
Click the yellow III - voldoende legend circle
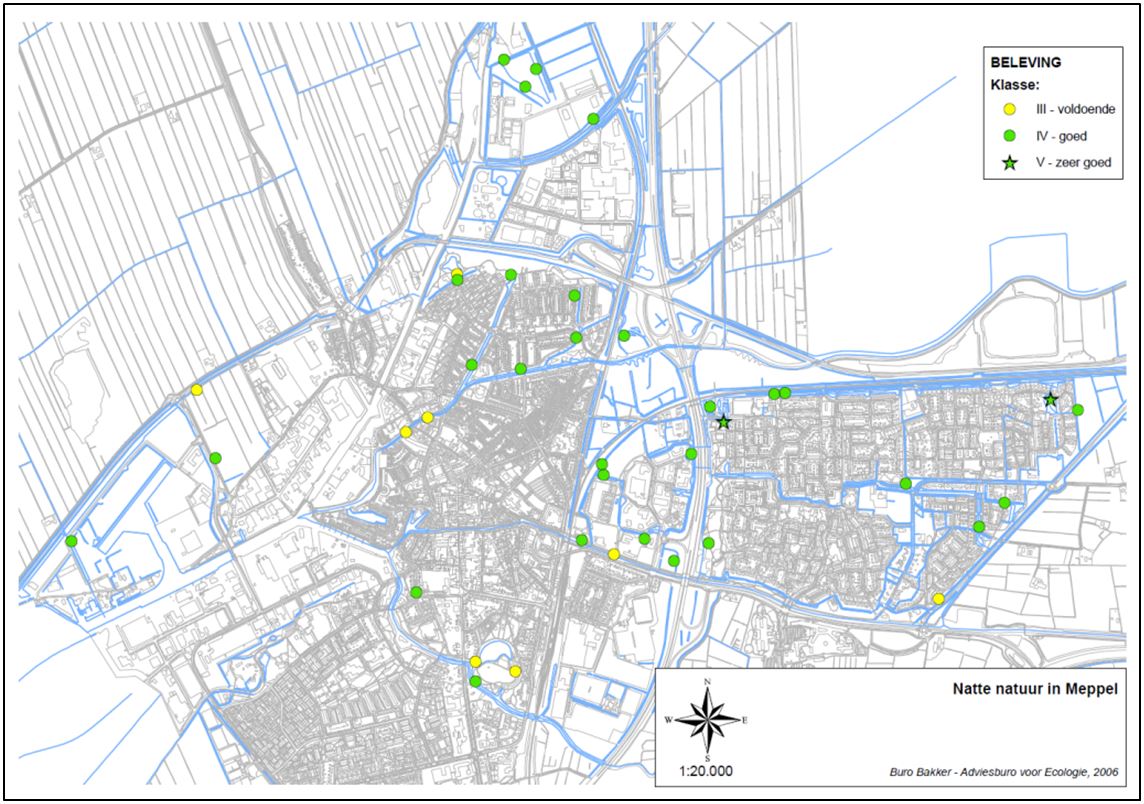(x=1009, y=109)
